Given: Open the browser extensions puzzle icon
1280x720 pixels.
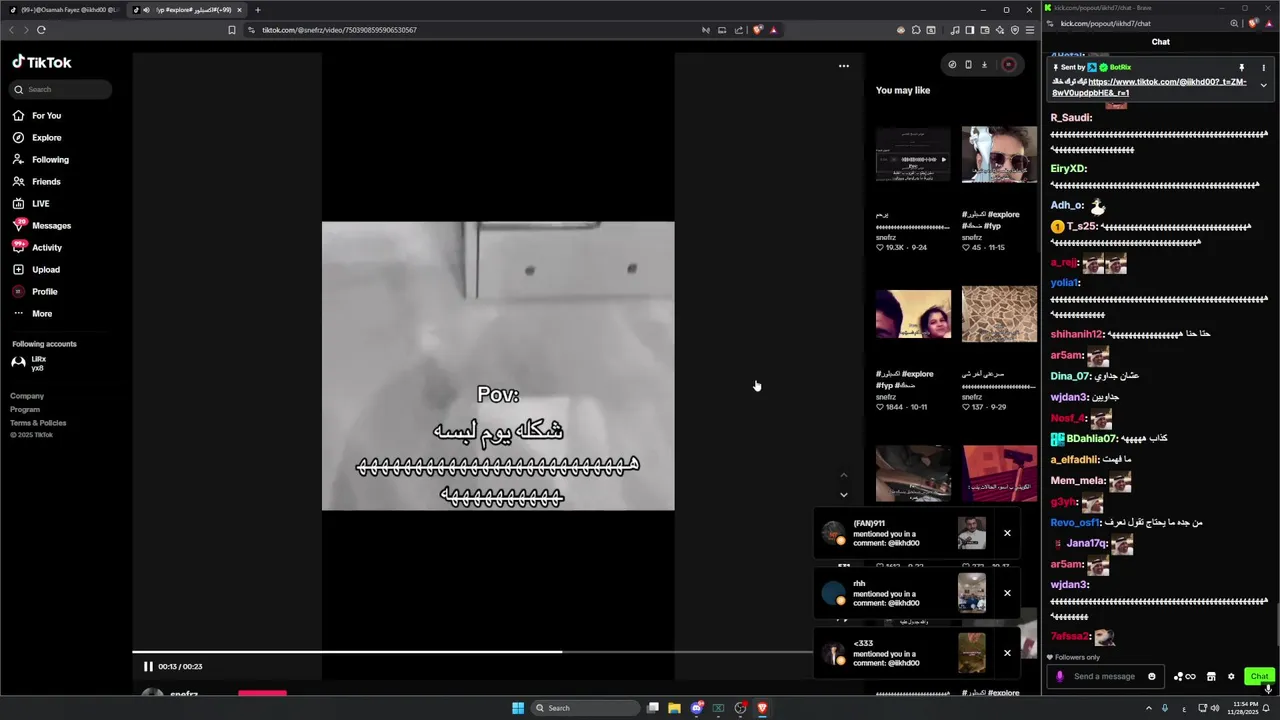Looking at the screenshot, I should coord(916,30).
